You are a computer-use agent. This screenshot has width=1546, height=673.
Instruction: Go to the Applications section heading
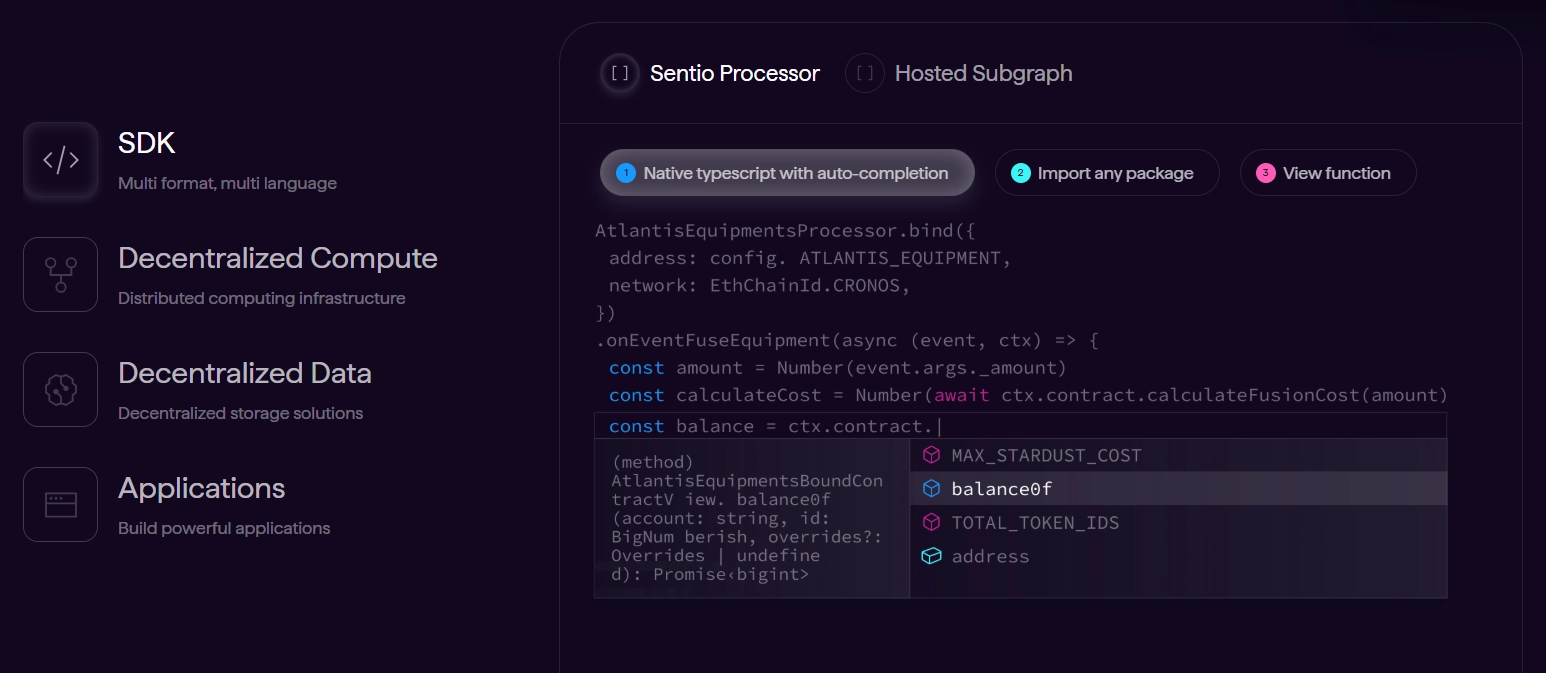point(202,488)
